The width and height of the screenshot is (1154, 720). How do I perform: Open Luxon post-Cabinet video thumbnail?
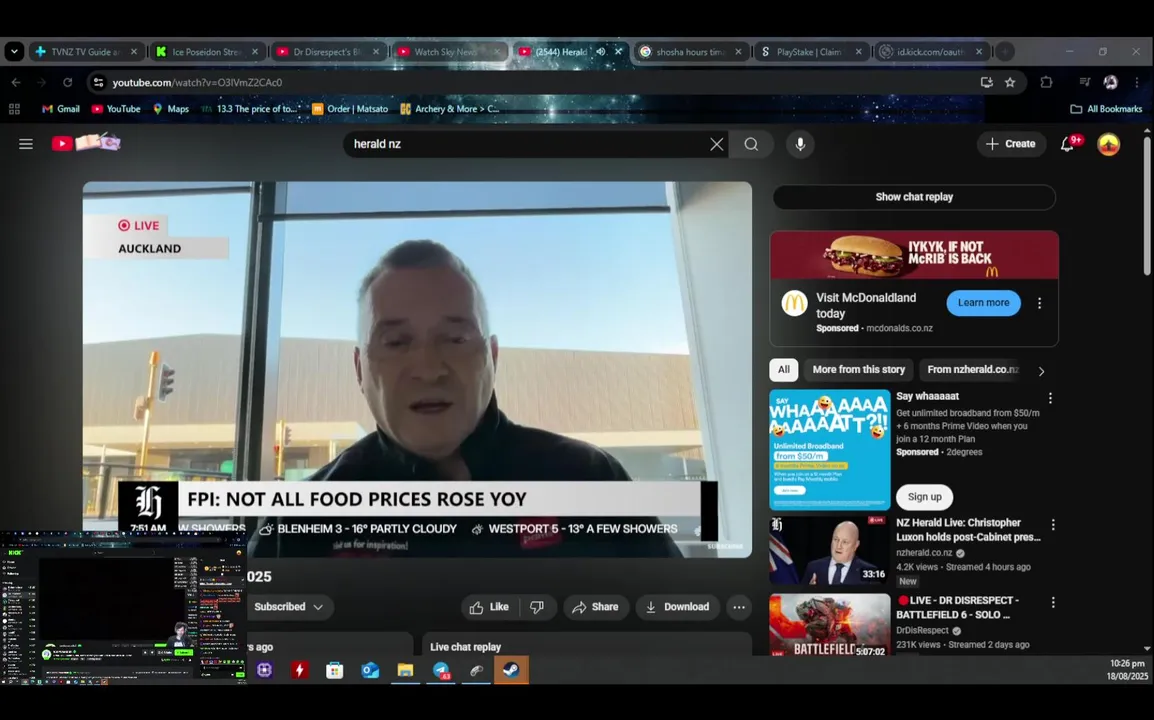pos(829,551)
